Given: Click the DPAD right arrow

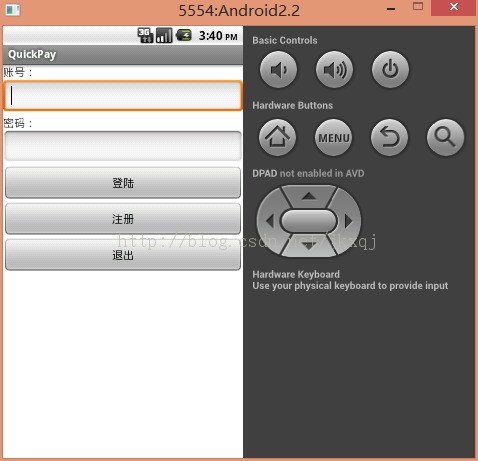Looking at the screenshot, I should coord(349,221).
